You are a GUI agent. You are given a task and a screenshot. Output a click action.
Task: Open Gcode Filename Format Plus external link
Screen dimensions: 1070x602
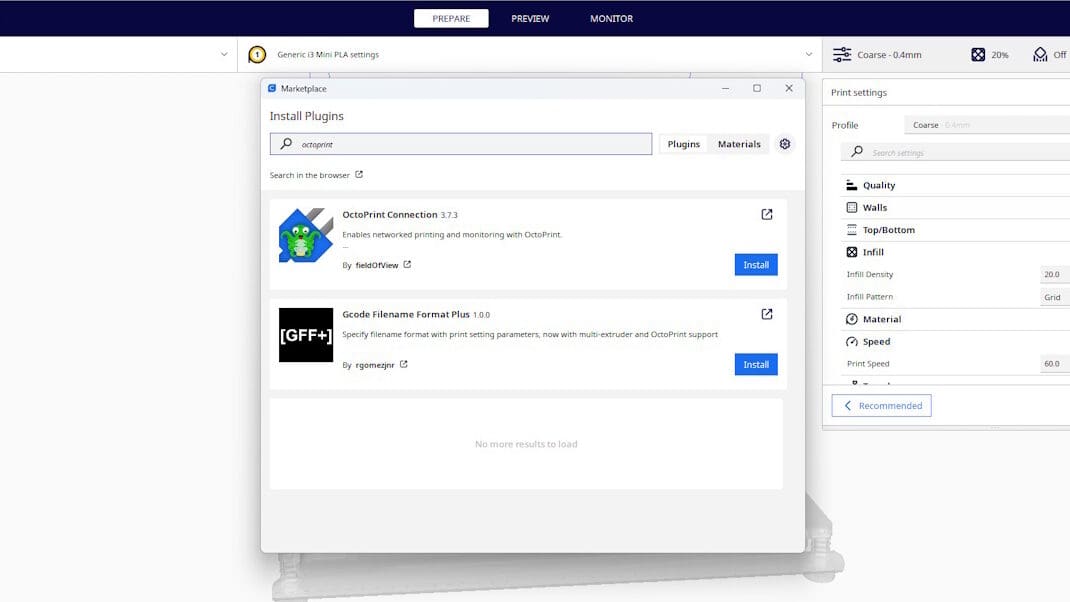767,314
